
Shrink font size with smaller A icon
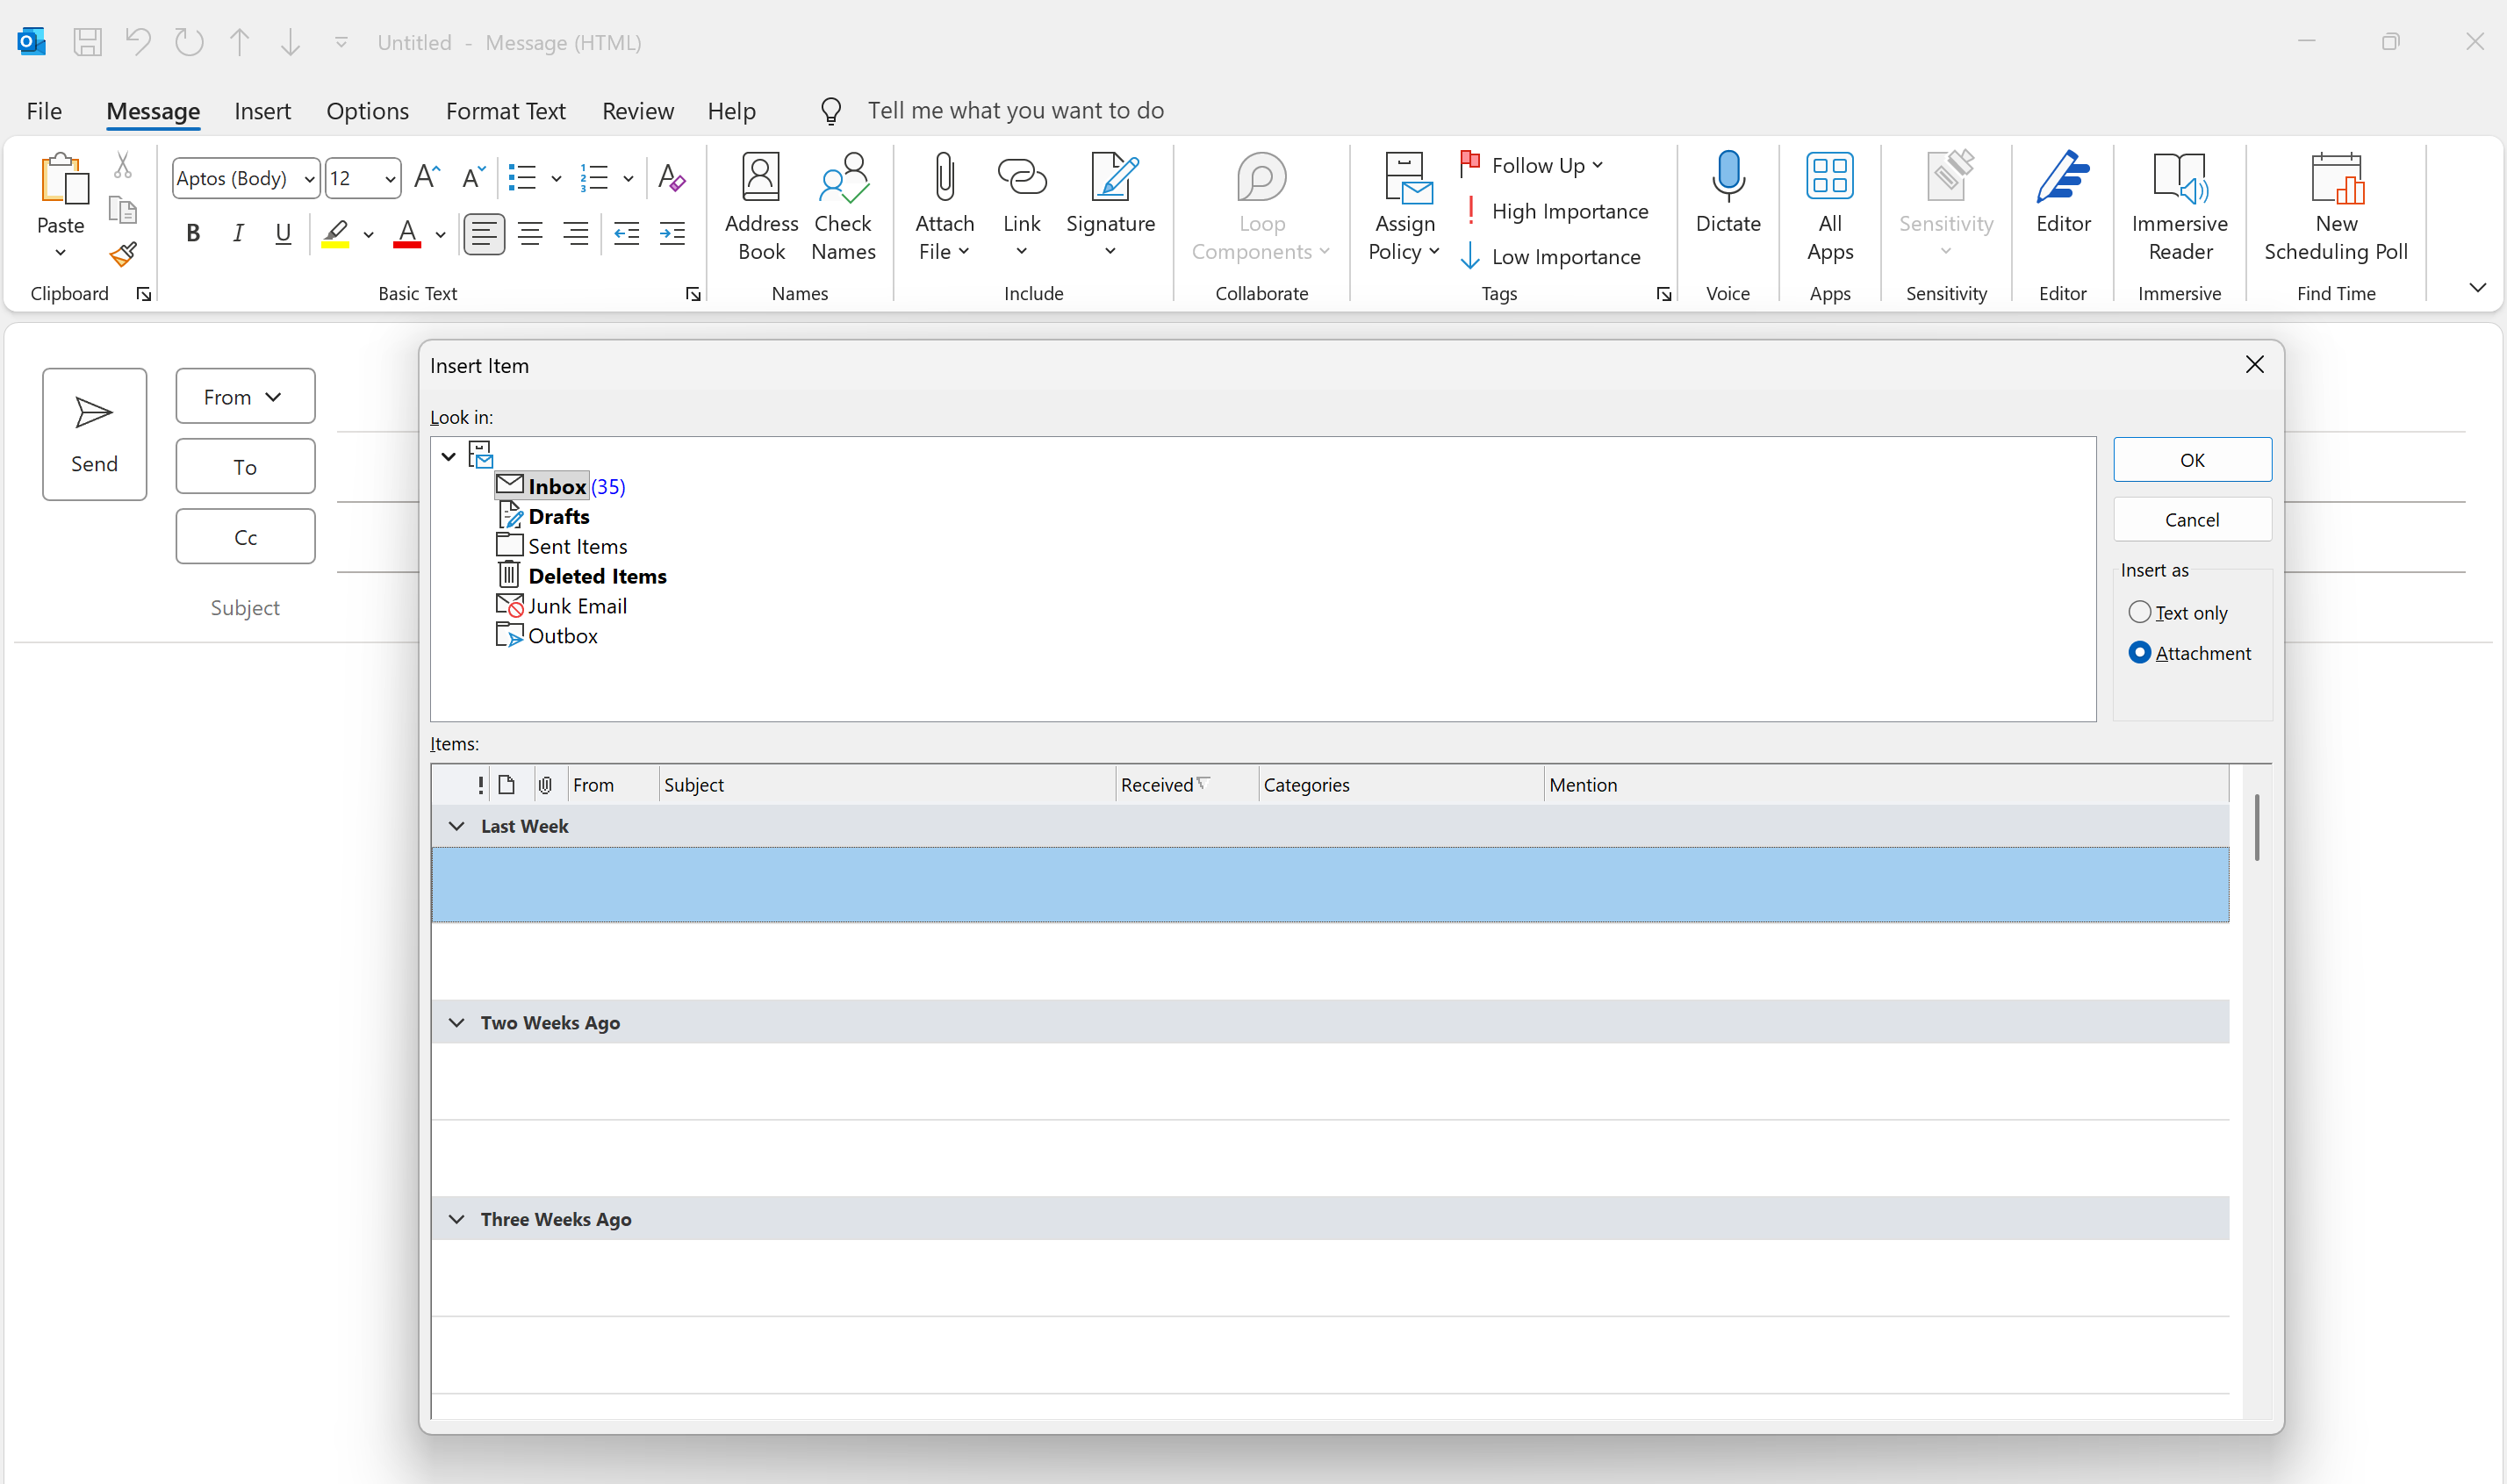pos(473,178)
